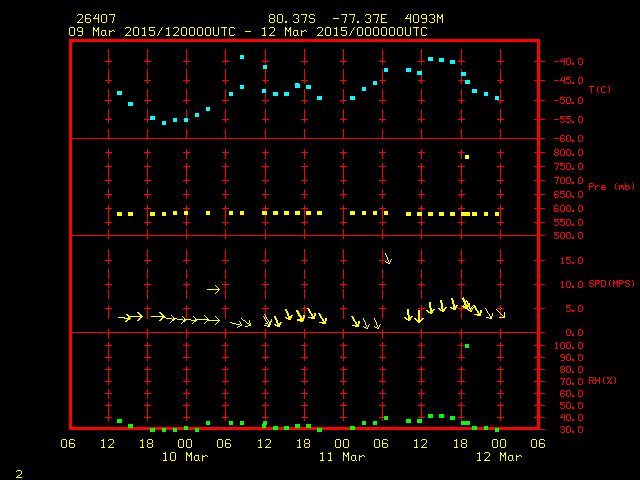Click the 750.0 pressure tick label
The image size is (640, 480).
[568, 167]
